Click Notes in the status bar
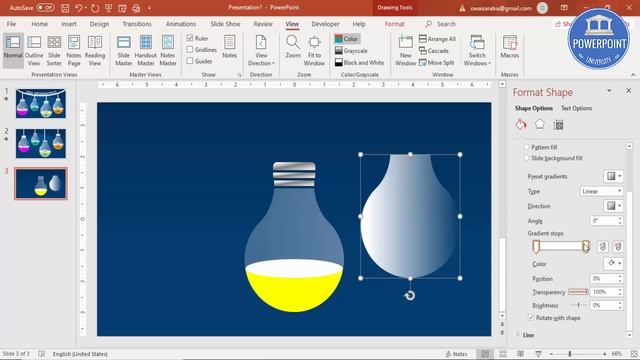The image size is (640, 360). (456, 354)
